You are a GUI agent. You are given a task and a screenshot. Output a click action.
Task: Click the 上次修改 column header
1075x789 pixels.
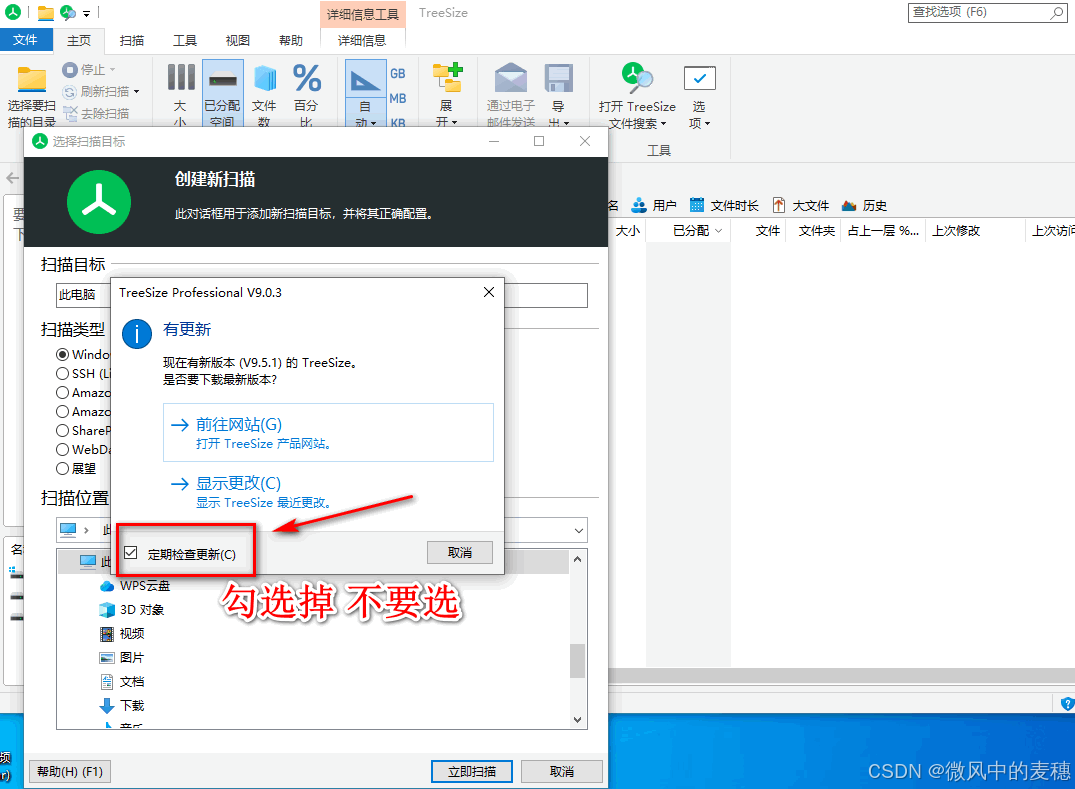pos(974,231)
